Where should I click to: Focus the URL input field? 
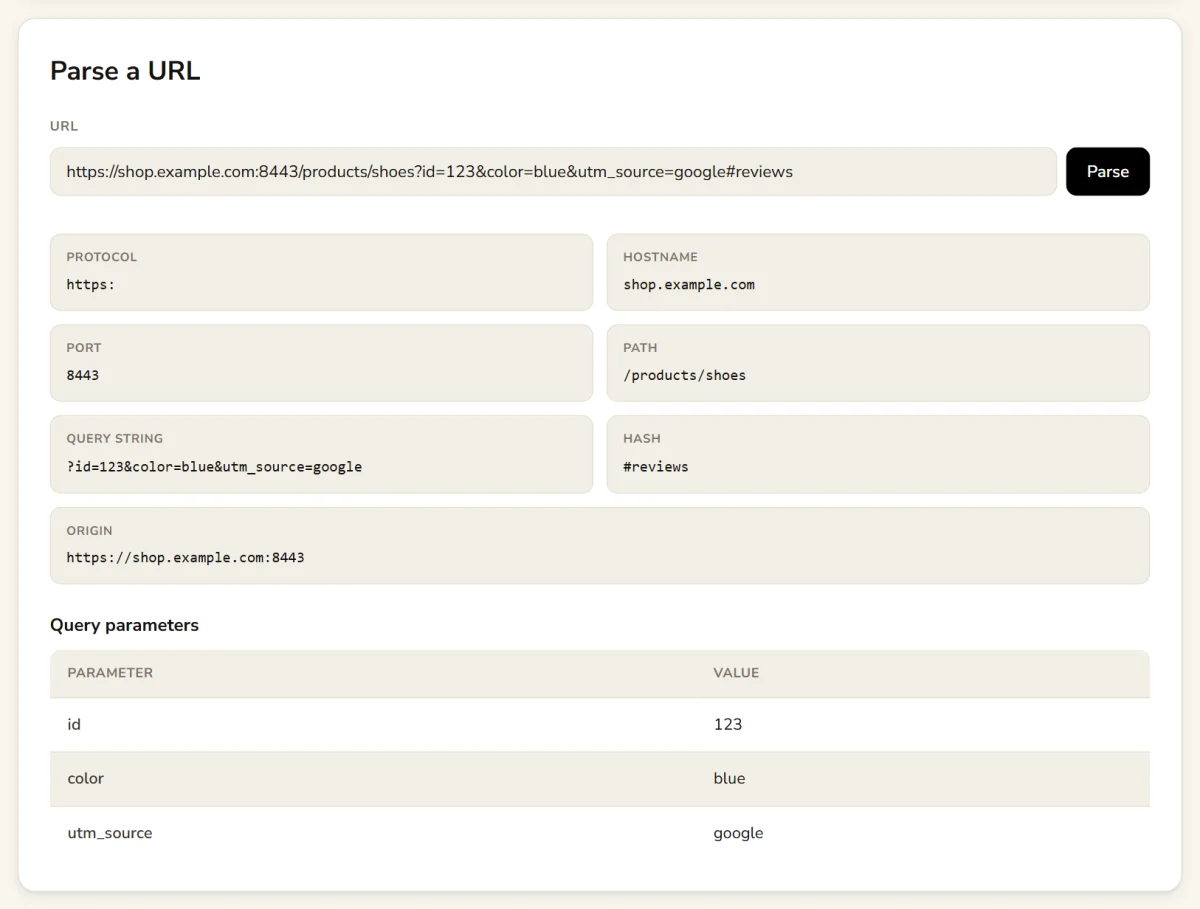[553, 171]
